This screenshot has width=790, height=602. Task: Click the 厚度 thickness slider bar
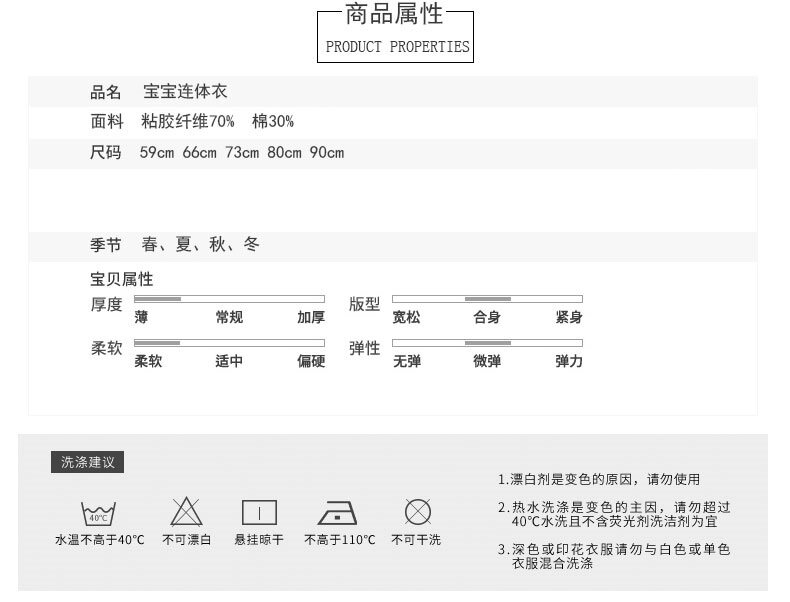coord(229,299)
